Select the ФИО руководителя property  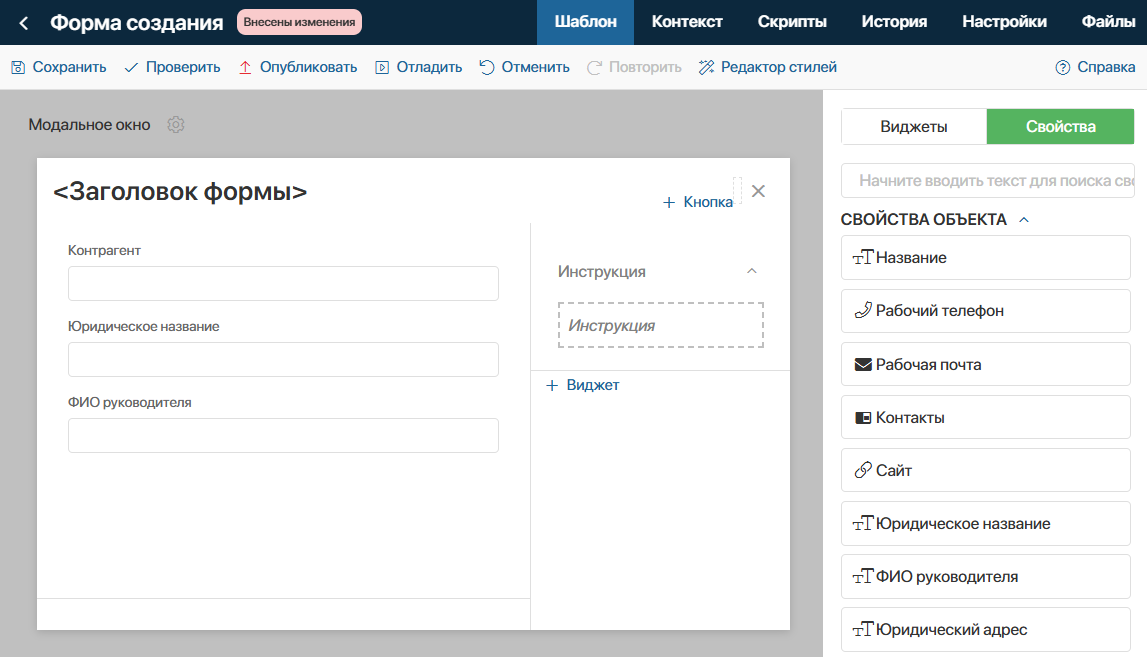(x=985, y=577)
